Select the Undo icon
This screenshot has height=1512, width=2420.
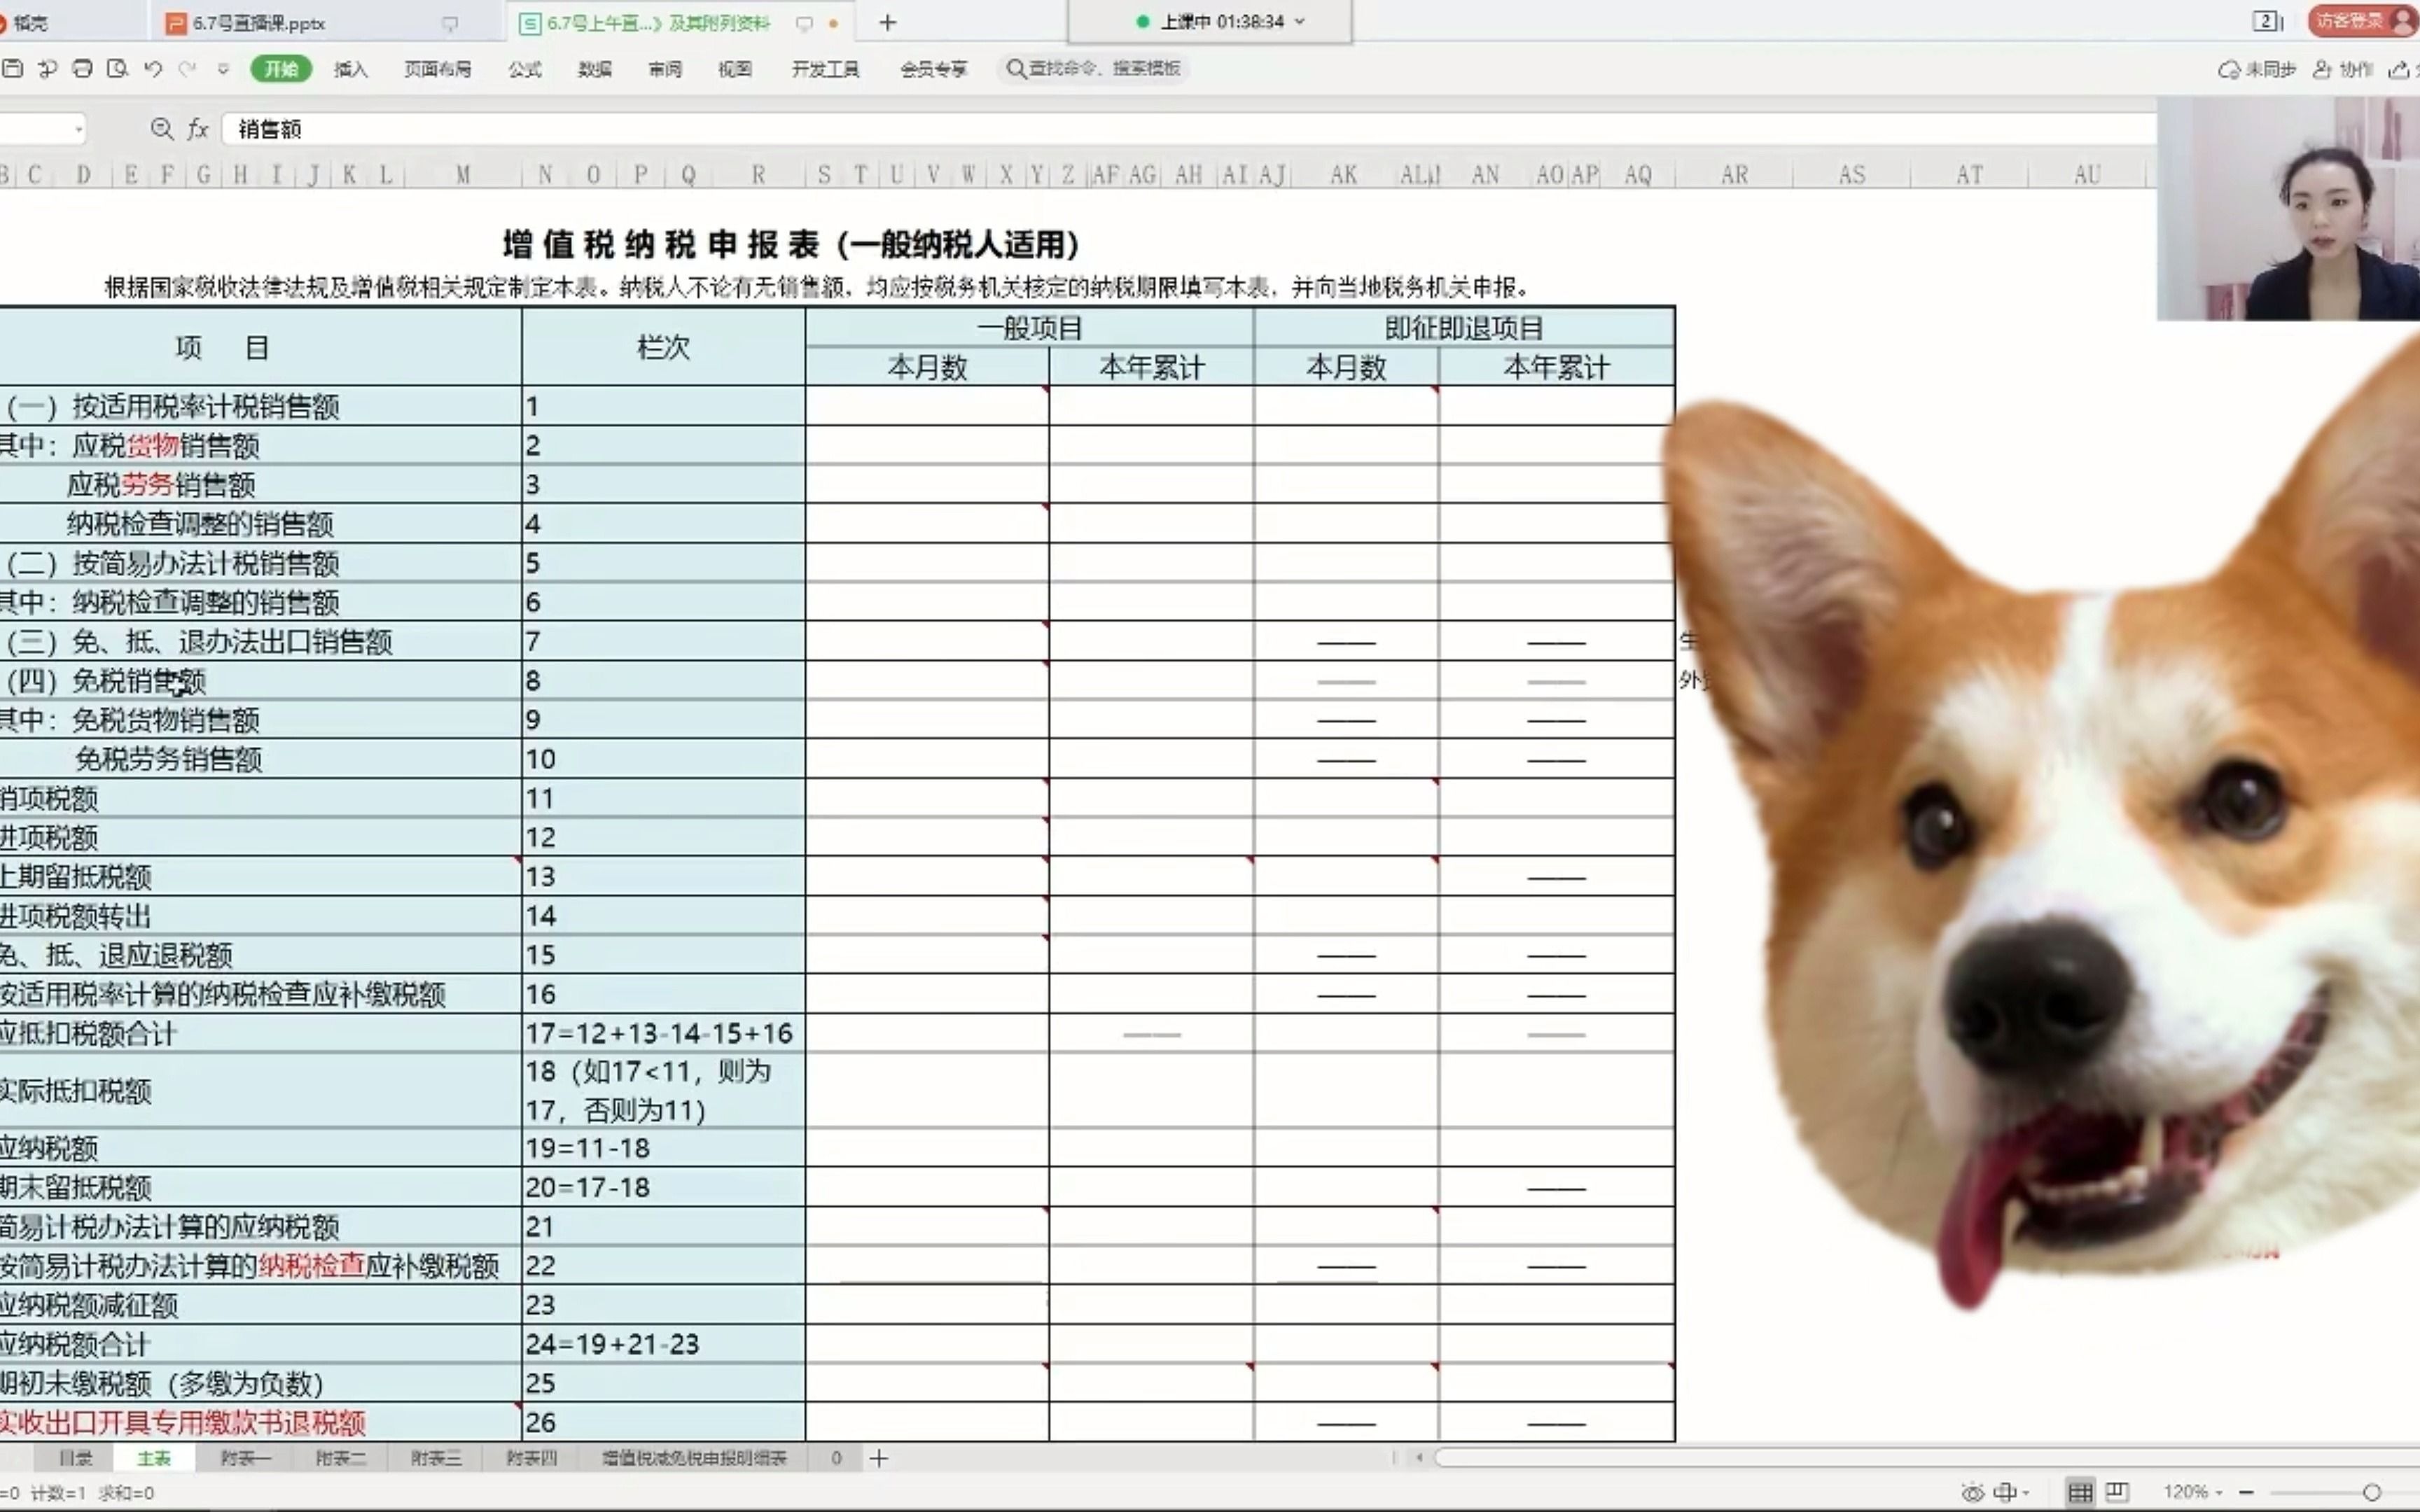tap(155, 69)
